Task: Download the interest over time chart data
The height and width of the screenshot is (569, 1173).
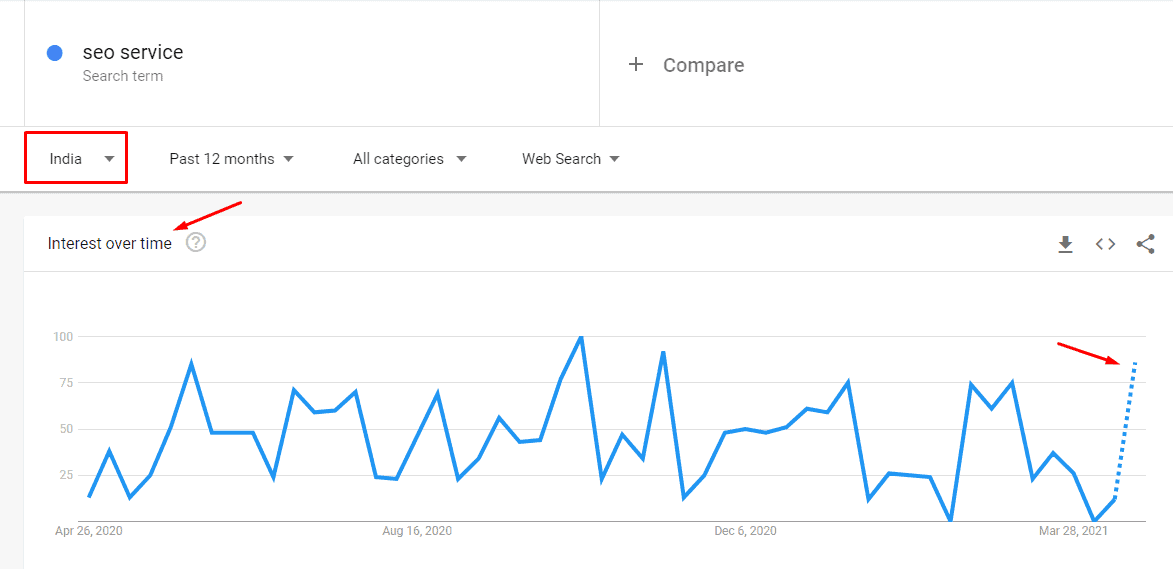Action: point(1065,244)
